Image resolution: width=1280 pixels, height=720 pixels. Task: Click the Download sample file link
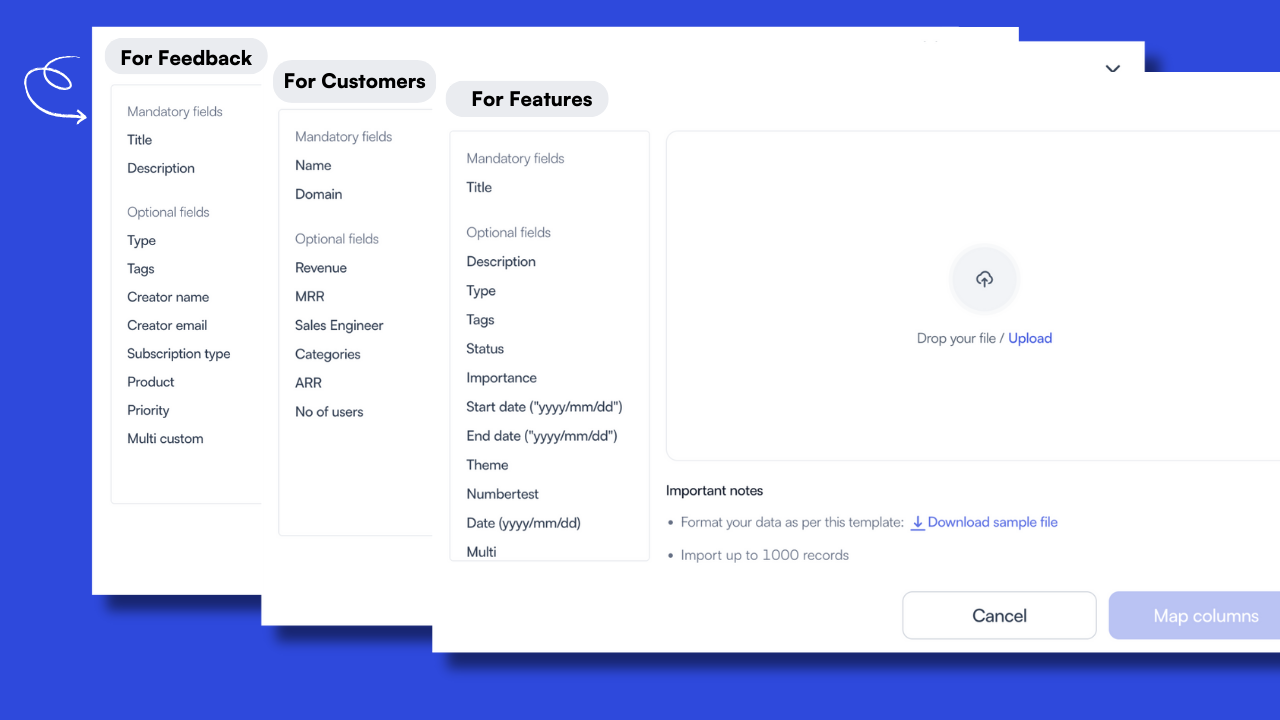pyautogui.click(x=992, y=522)
